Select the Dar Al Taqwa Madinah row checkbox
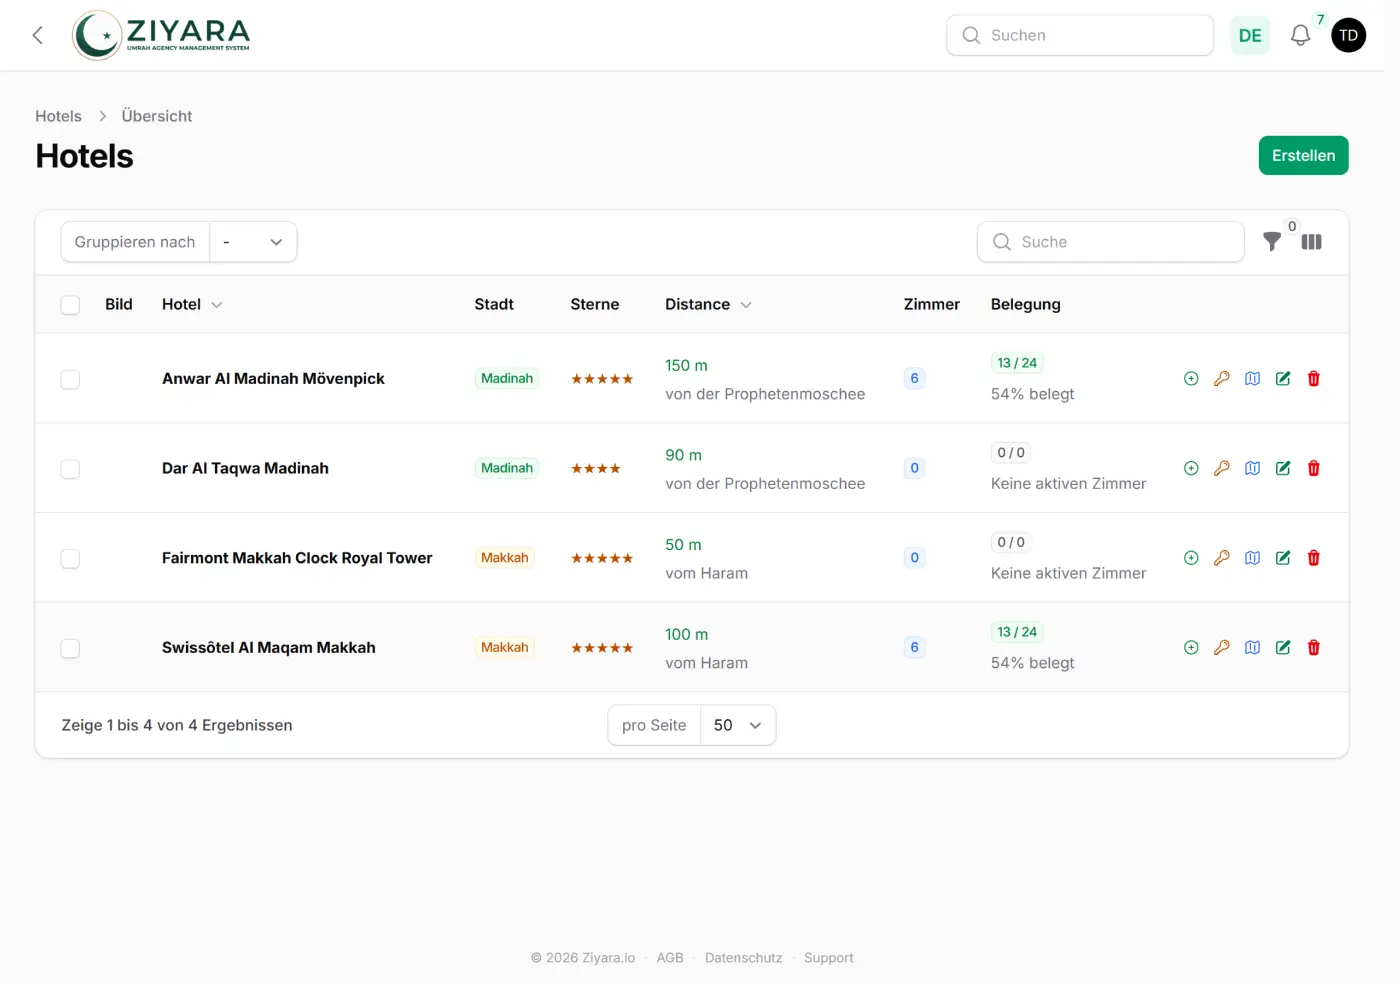Image resolution: width=1400 pixels, height=984 pixels. 70,469
